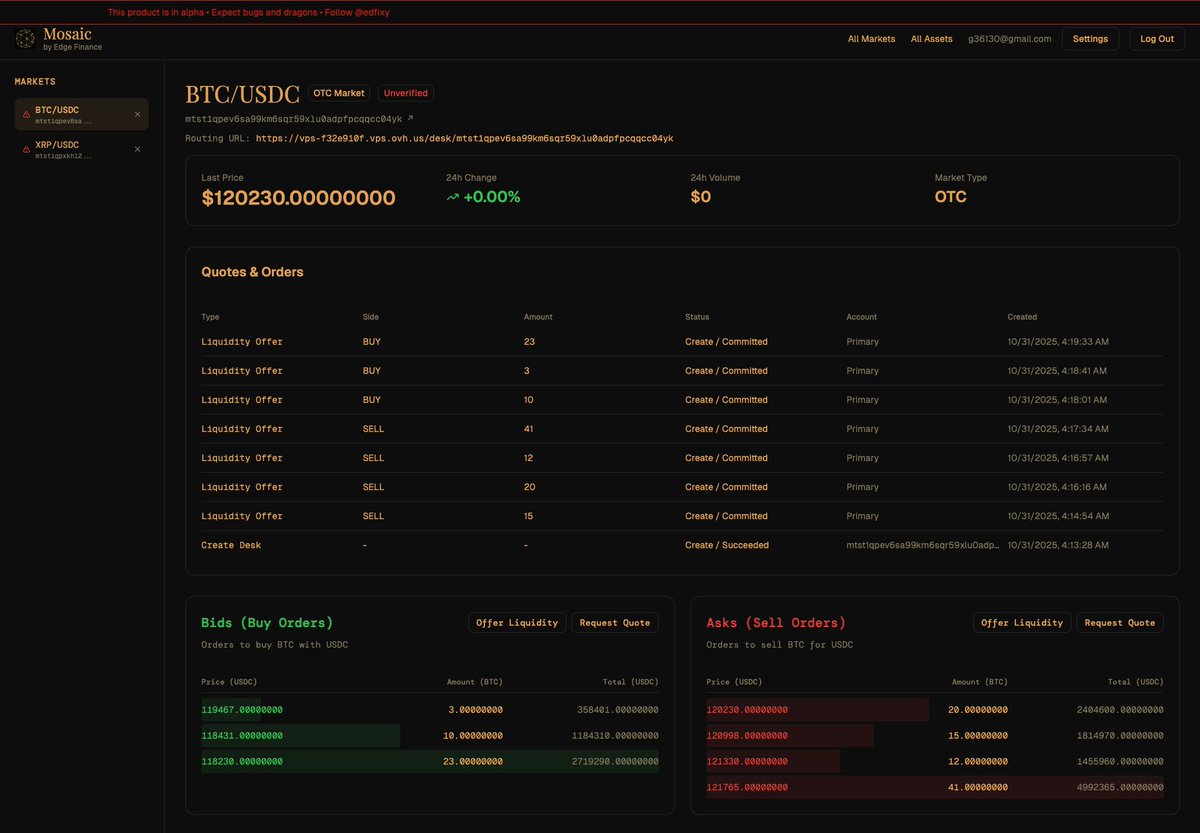This screenshot has height=833, width=1200.
Task: Click Request Quote in the Asks panel
Action: (x=1120, y=622)
